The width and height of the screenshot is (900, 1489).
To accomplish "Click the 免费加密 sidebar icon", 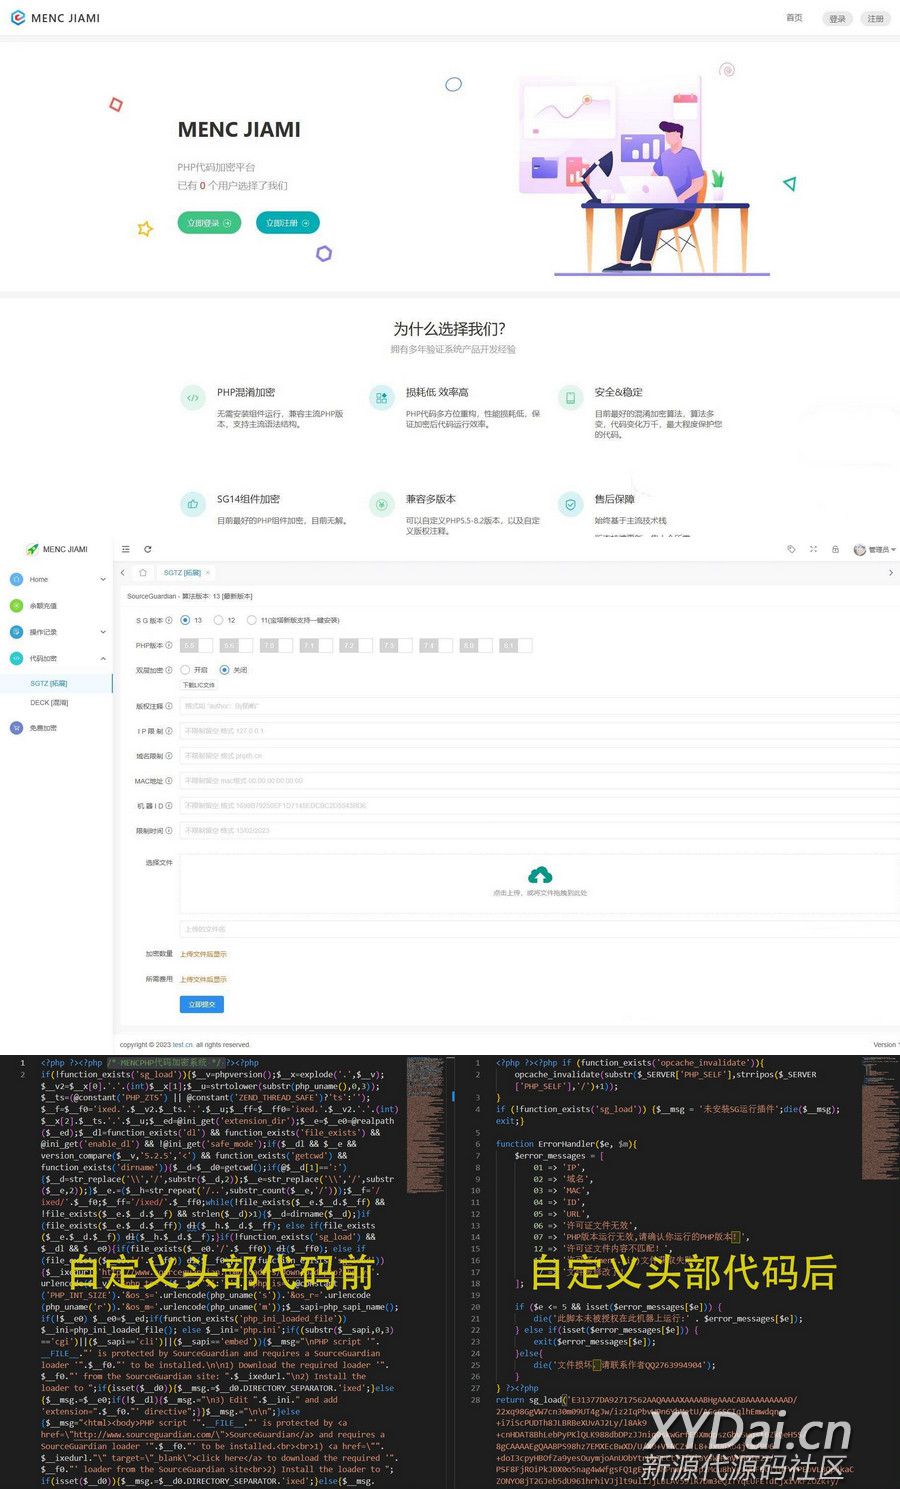I will pyautogui.click(x=16, y=728).
